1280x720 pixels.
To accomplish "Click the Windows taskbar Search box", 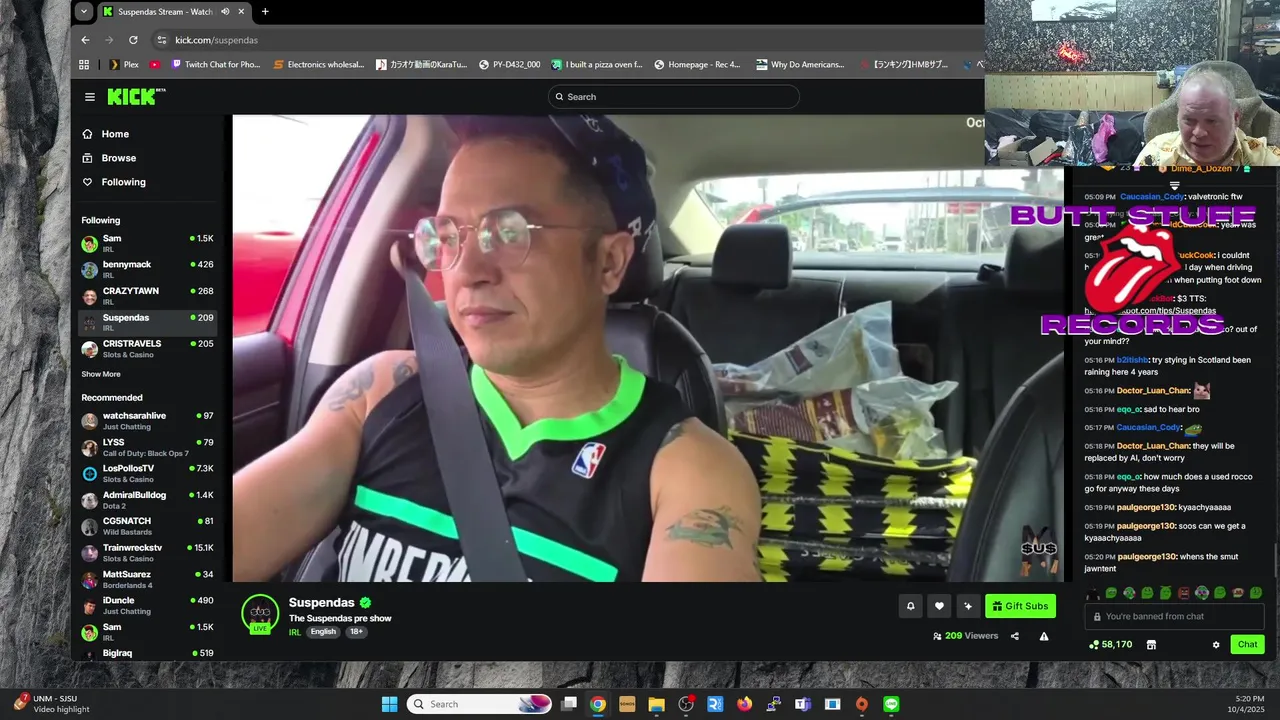I will tap(479, 704).
